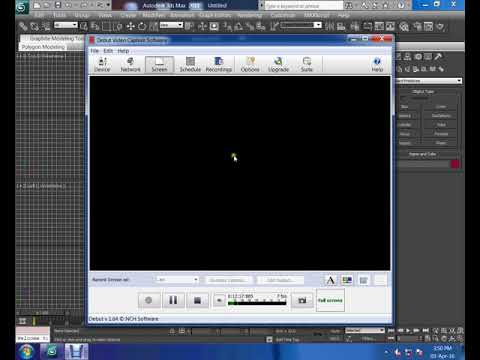The image size is (480, 360).
Task: Click the 3ds Max search keyword field
Action: click(x=303, y=6)
